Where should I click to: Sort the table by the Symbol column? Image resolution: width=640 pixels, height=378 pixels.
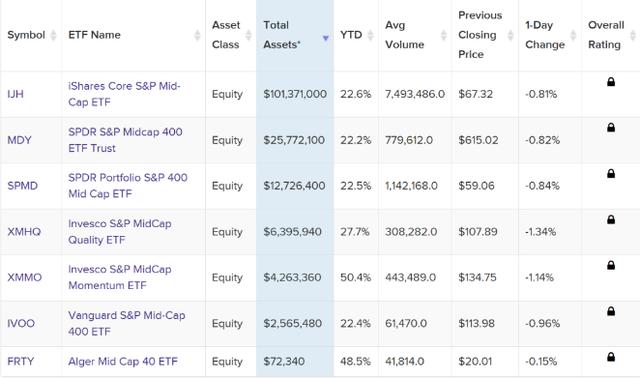(x=53, y=35)
